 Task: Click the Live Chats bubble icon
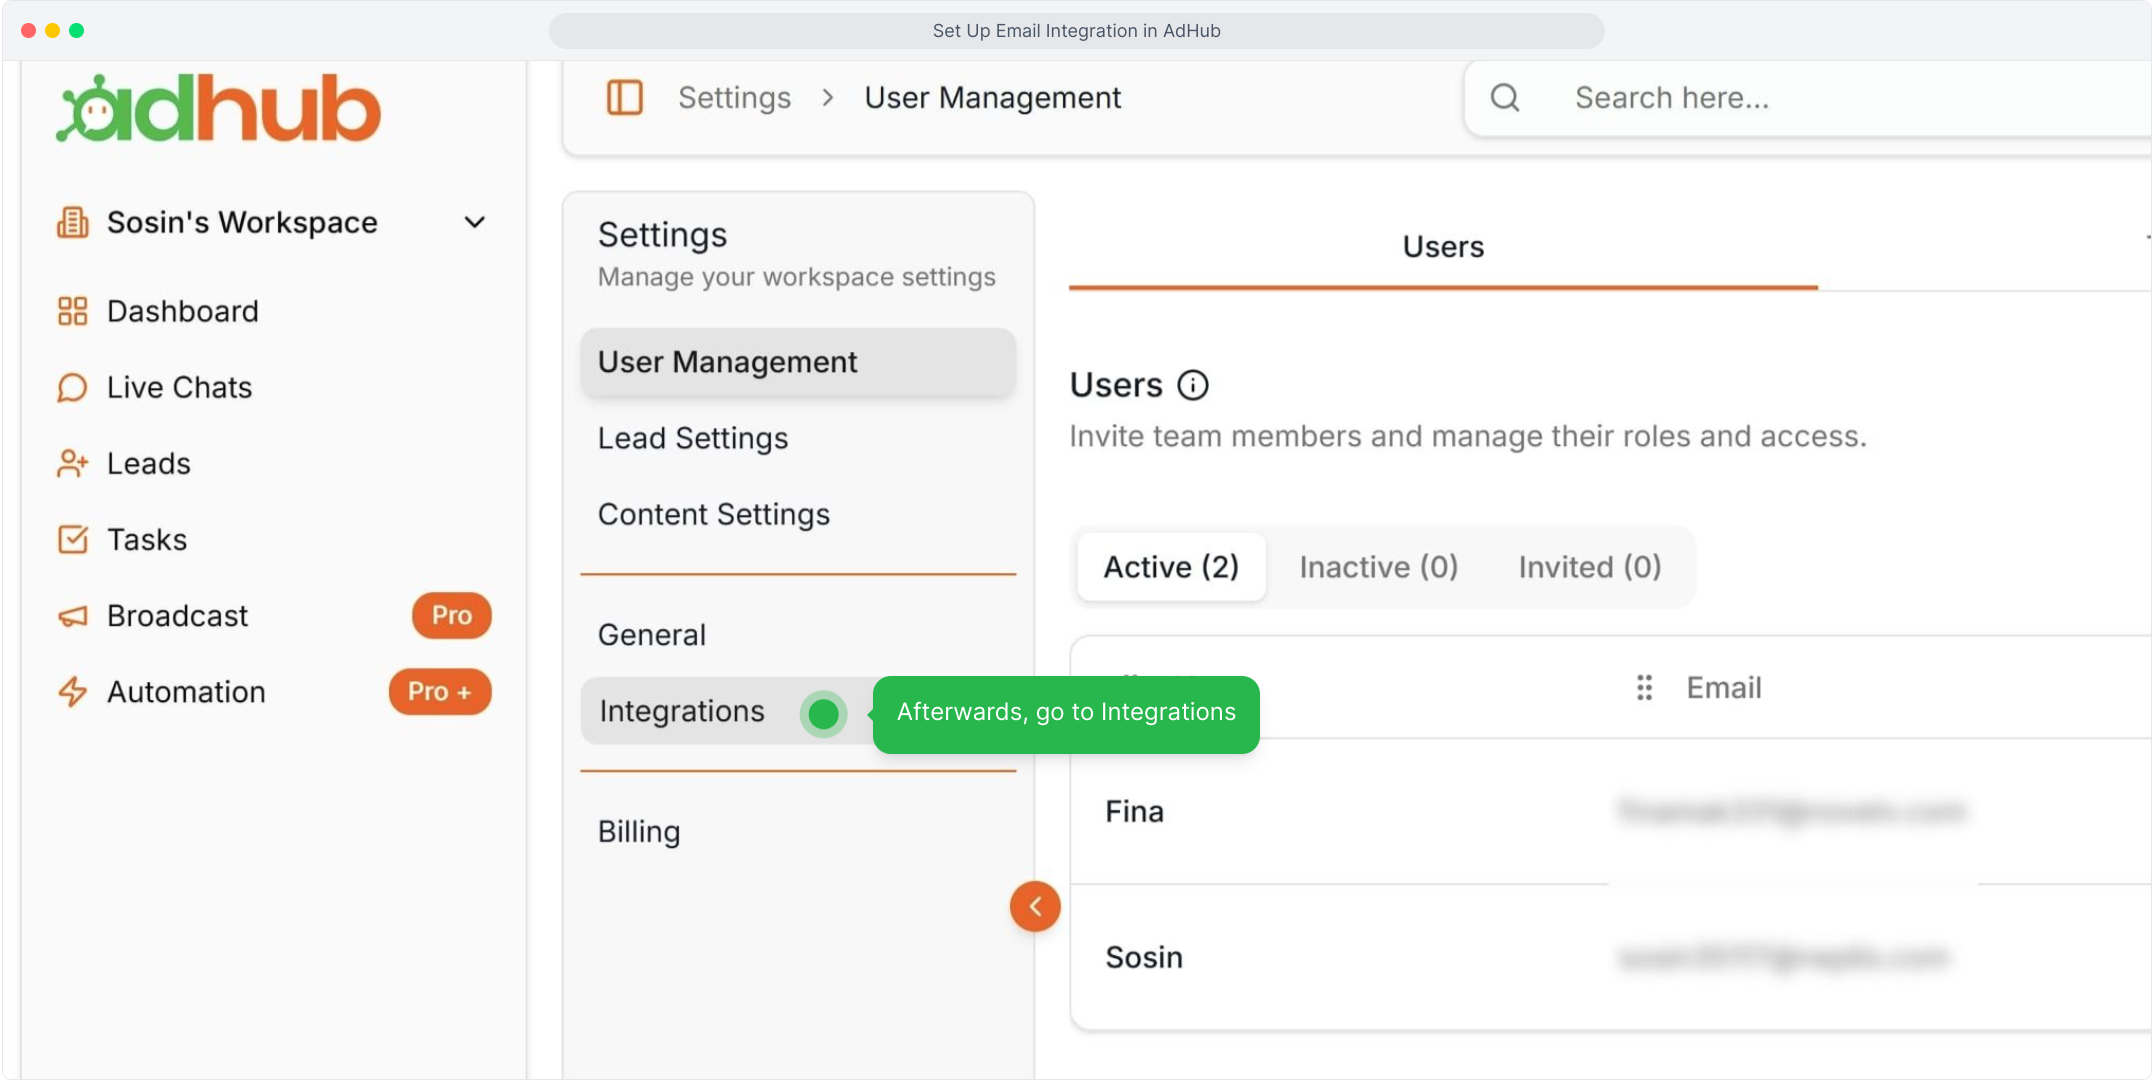point(72,387)
